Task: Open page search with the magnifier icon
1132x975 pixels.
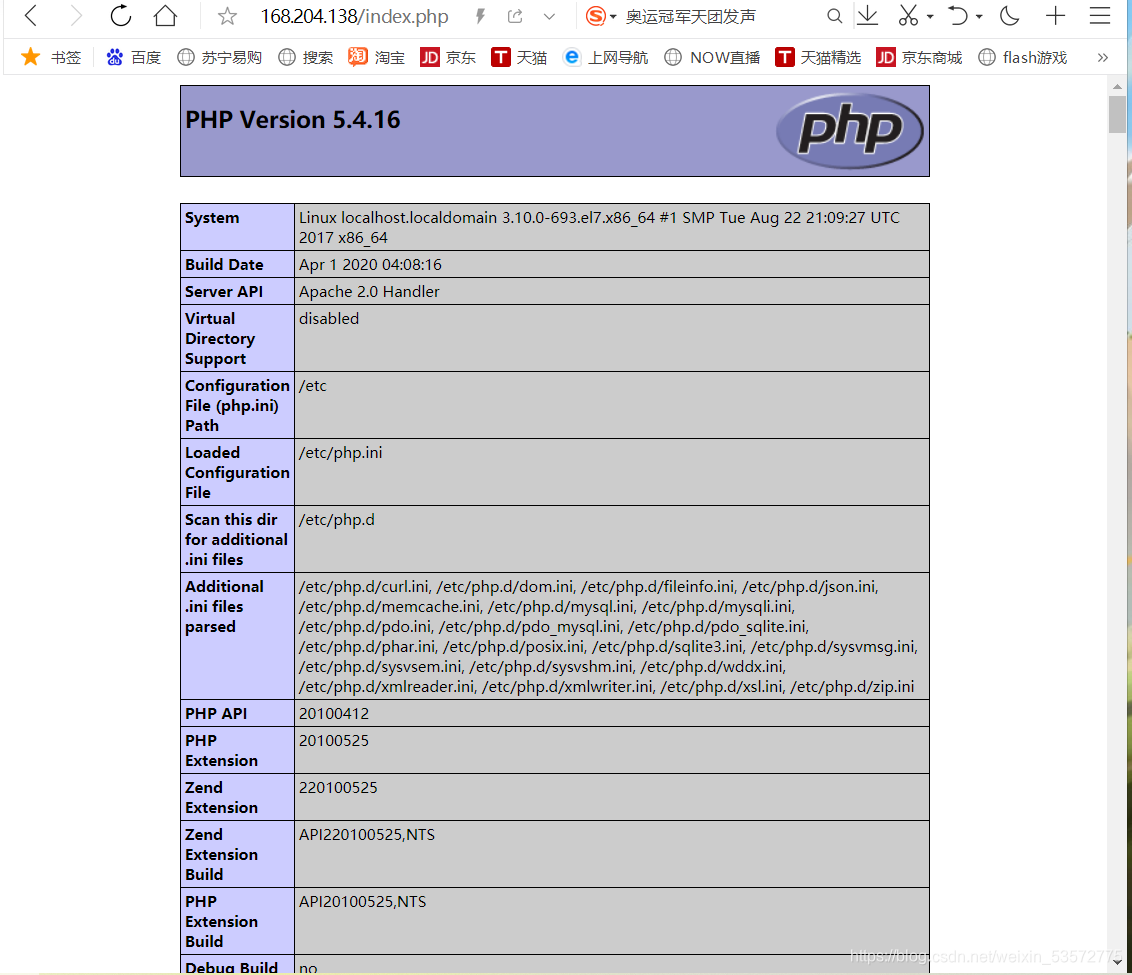Action: coord(835,16)
